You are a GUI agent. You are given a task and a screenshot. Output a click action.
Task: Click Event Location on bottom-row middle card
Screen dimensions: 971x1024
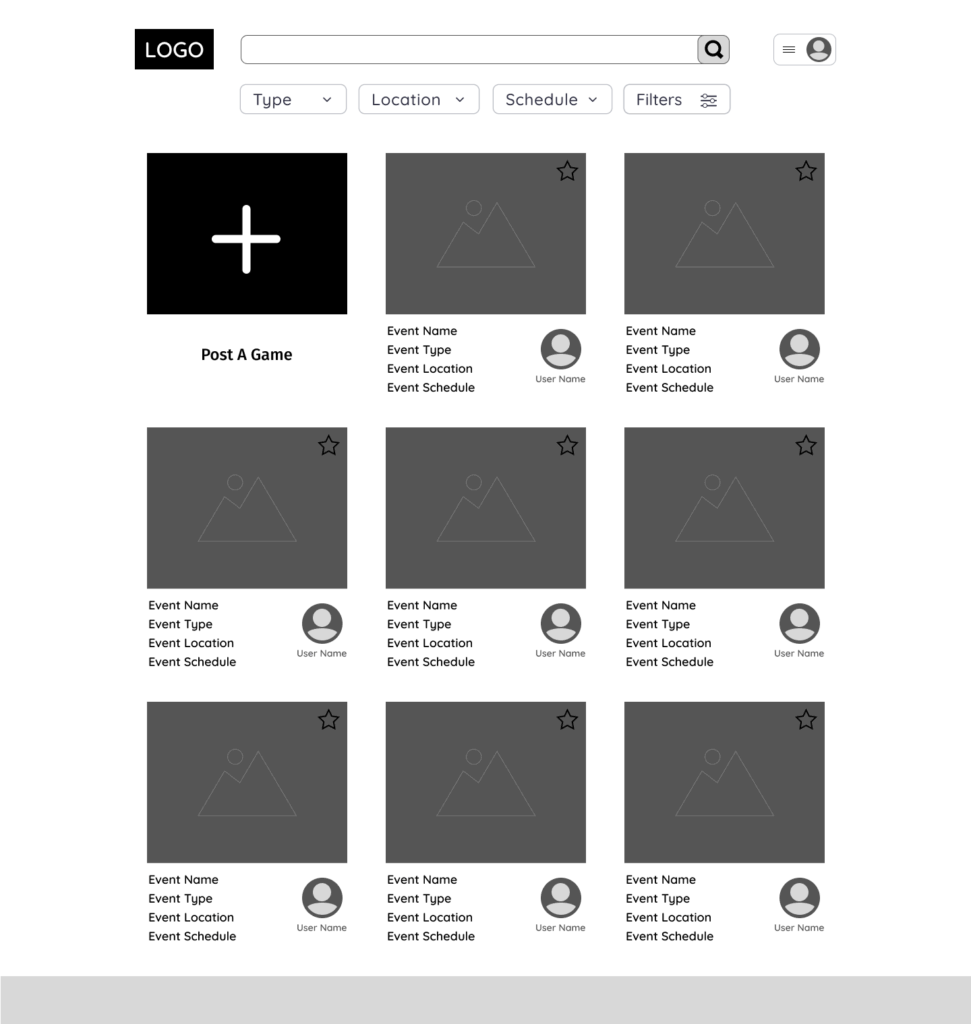click(x=430, y=918)
